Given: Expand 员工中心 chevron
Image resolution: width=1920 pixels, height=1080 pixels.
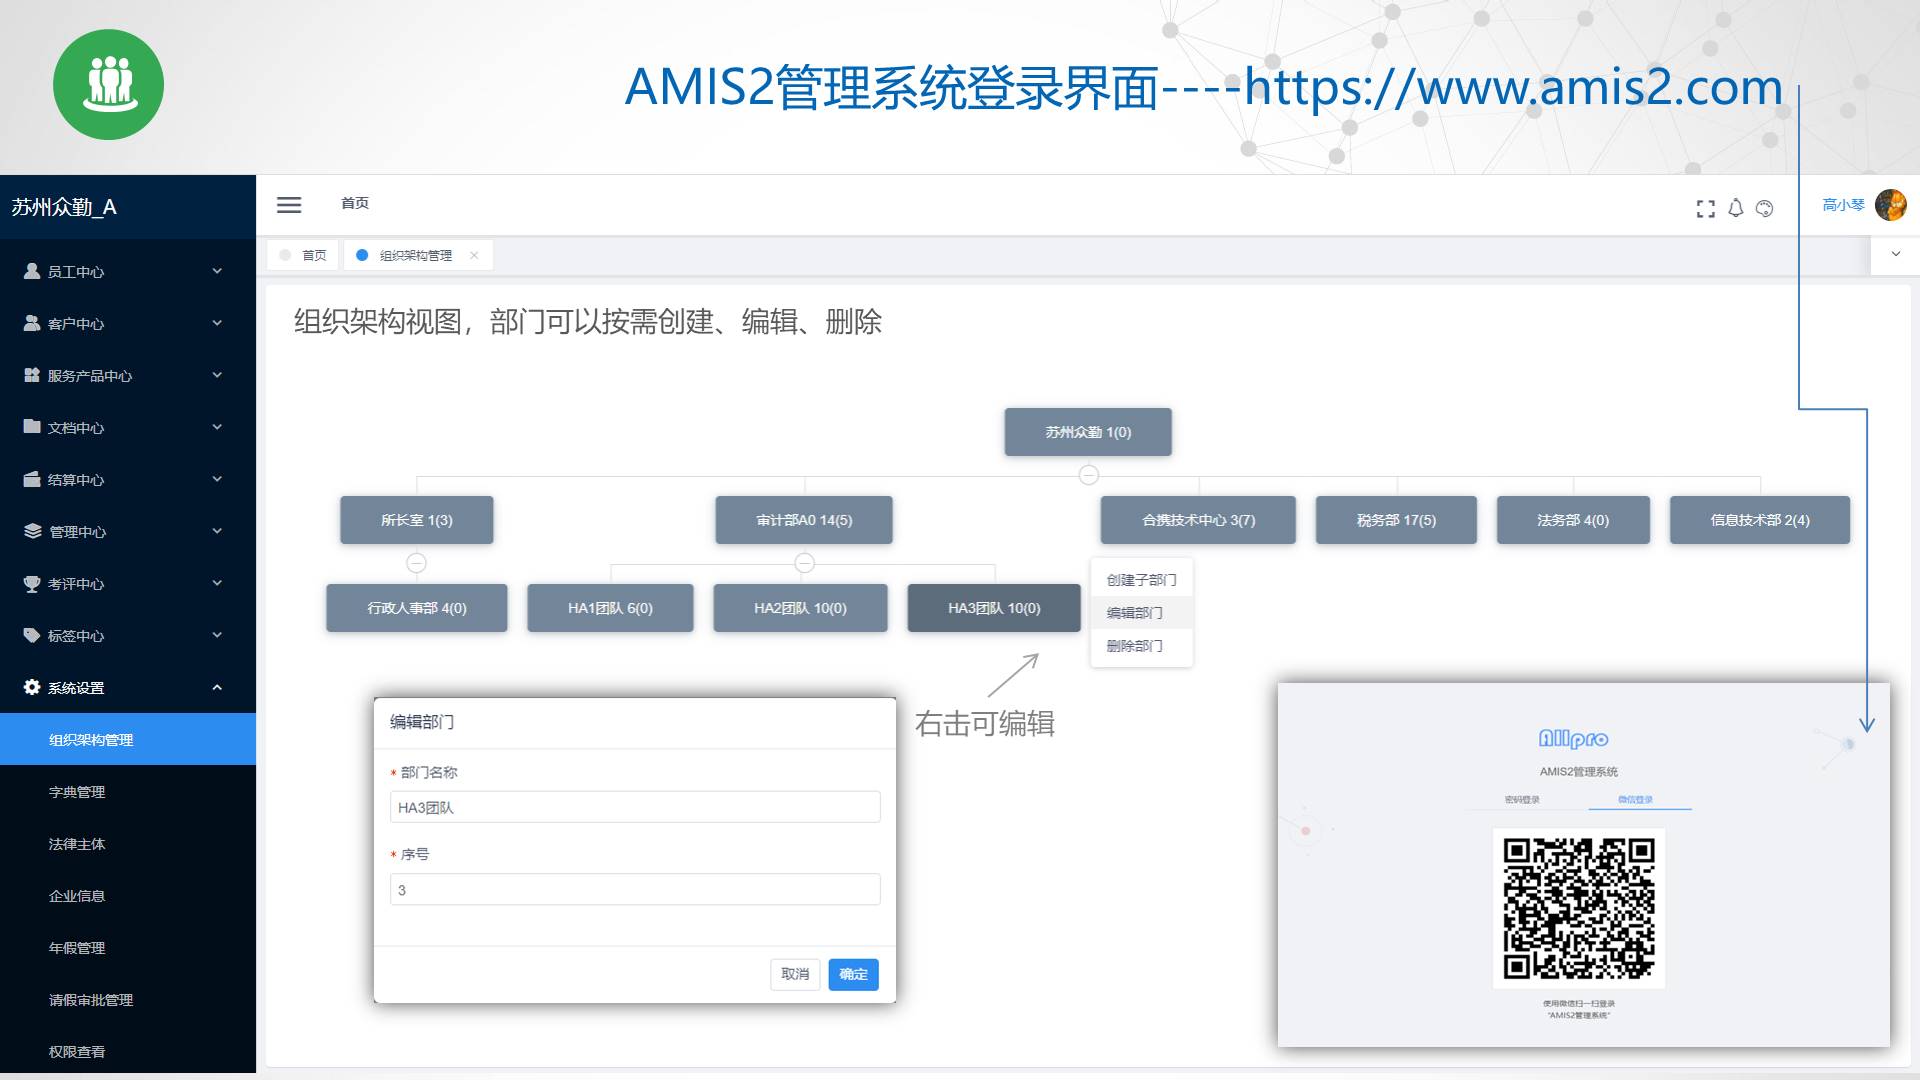Looking at the screenshot, I should click(217, 271).
